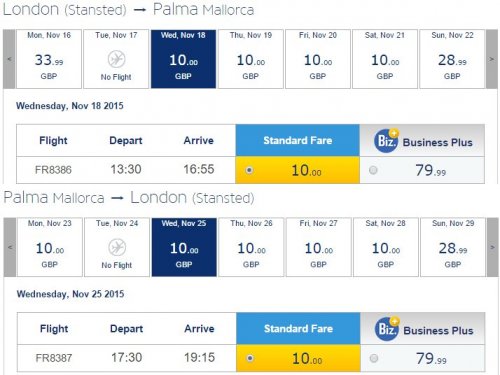
Task: Click the return Standard Fare column header
Action: click(x=298, y=328)
